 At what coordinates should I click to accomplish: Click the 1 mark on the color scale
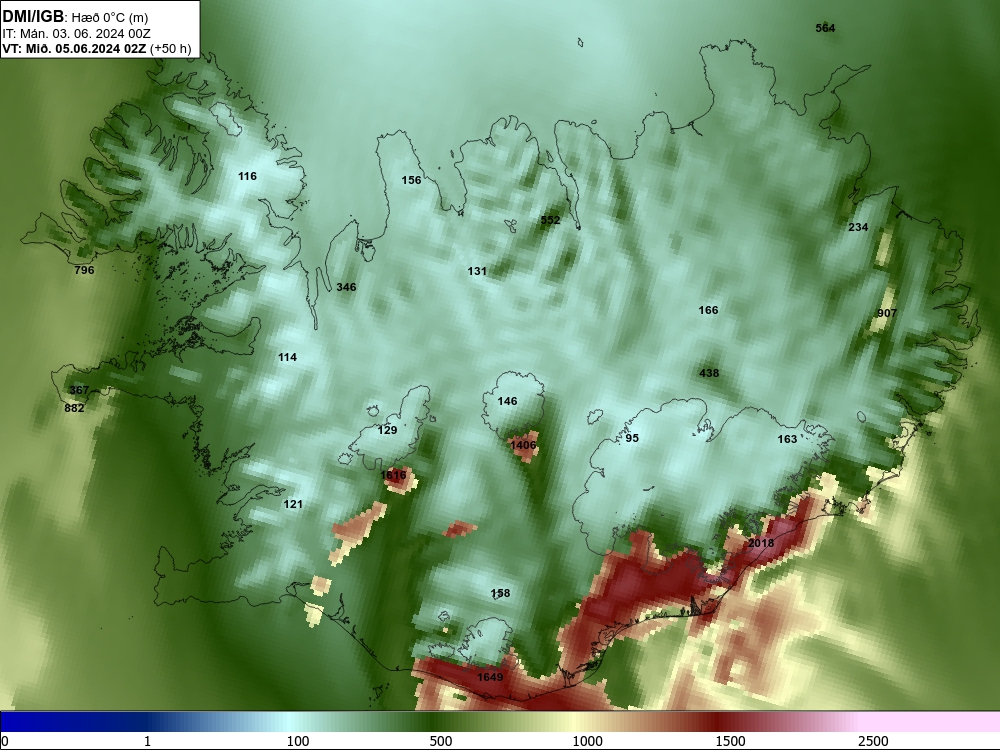pyautogui.click(x=147, y=741)
